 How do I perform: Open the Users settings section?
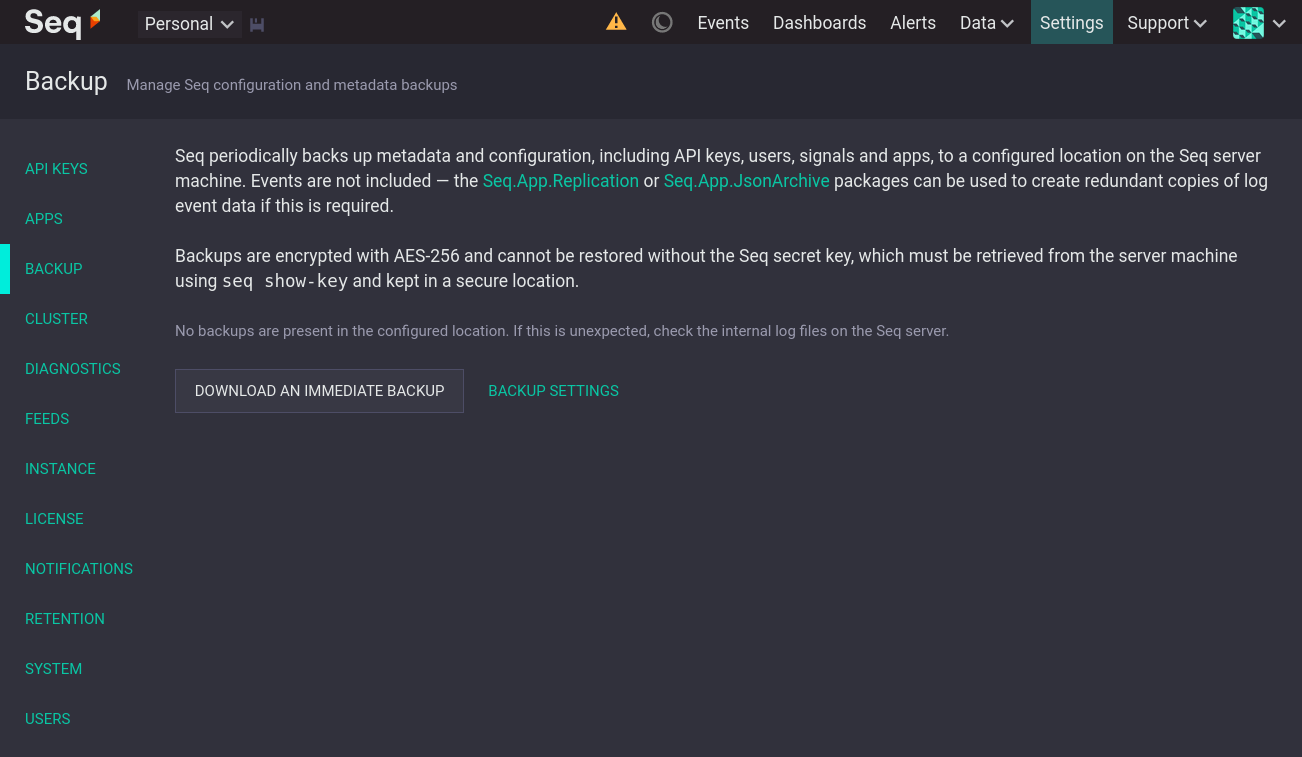click(48, 719)
